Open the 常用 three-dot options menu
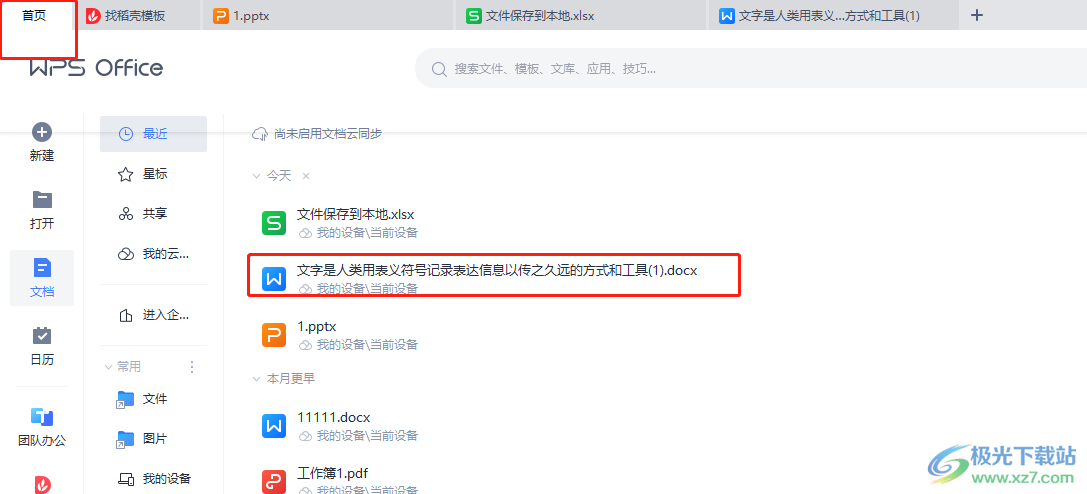 (192, 367)
